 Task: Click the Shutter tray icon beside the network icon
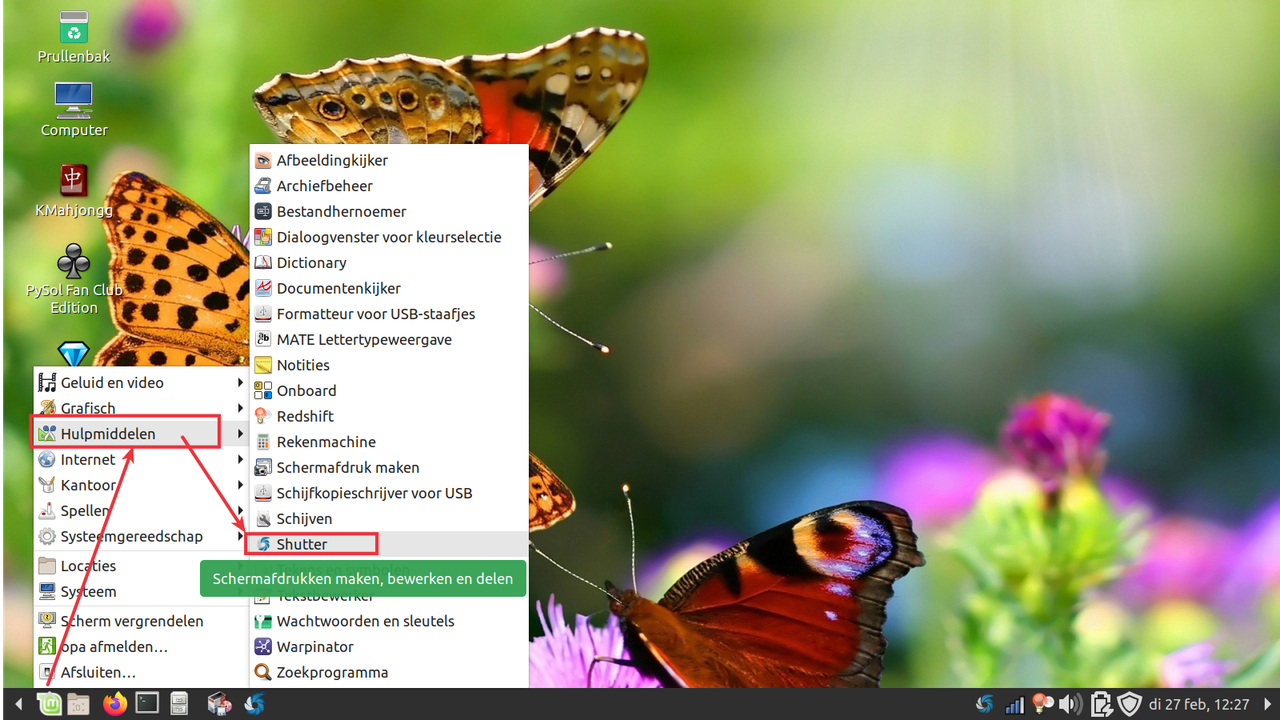pyautogui.click(x=985, y=704)
